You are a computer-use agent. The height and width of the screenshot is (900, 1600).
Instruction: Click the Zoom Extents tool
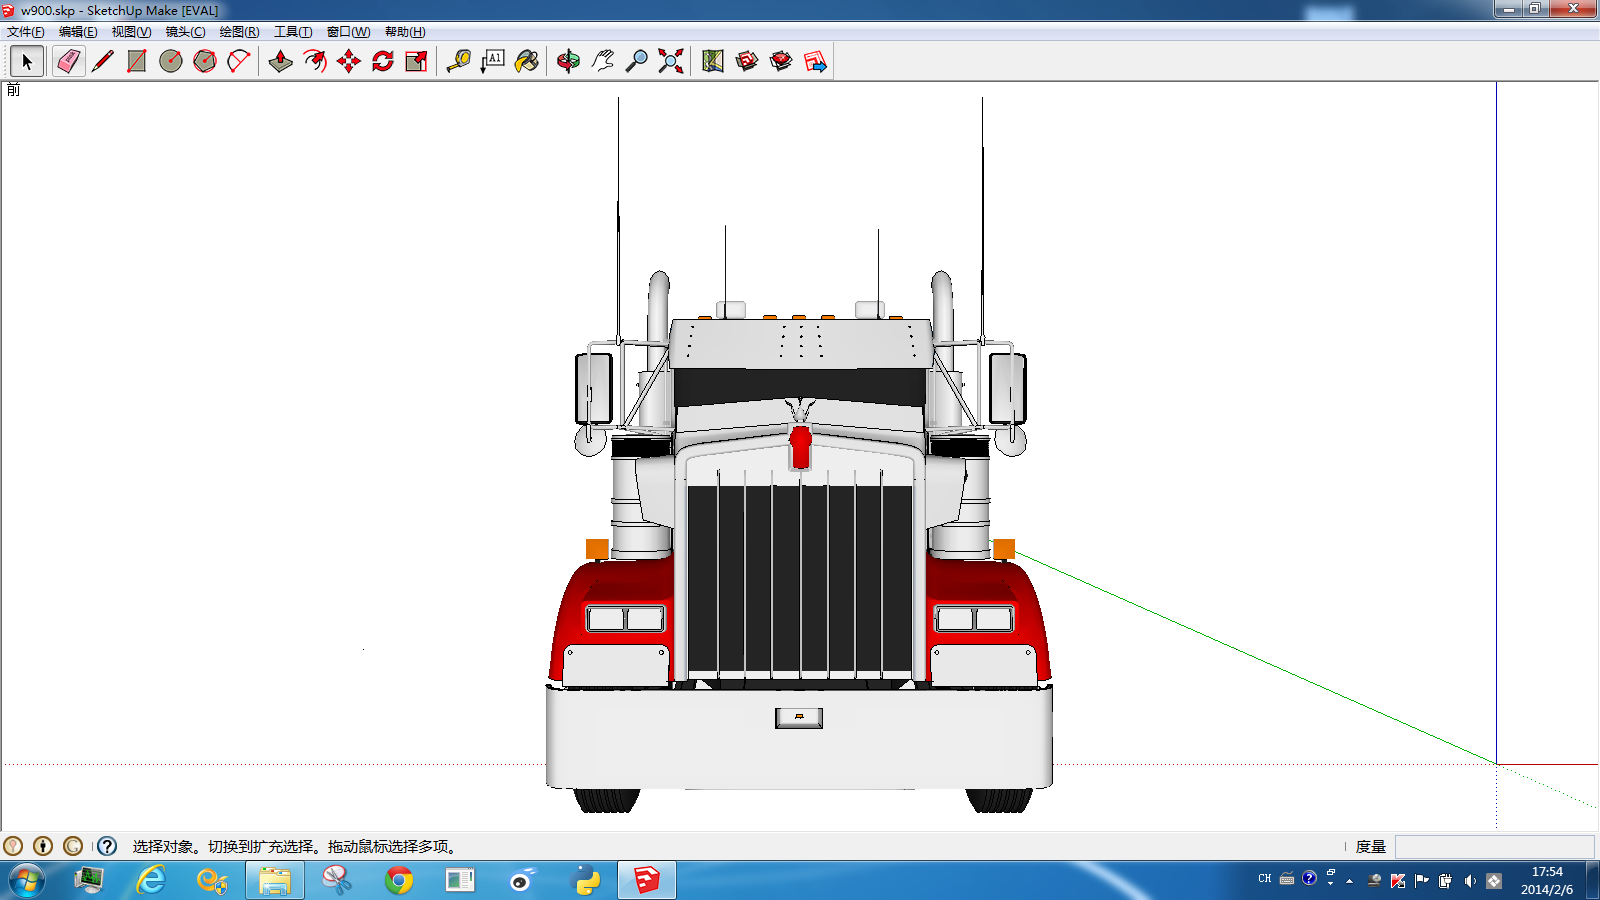[x=671, y=62]
